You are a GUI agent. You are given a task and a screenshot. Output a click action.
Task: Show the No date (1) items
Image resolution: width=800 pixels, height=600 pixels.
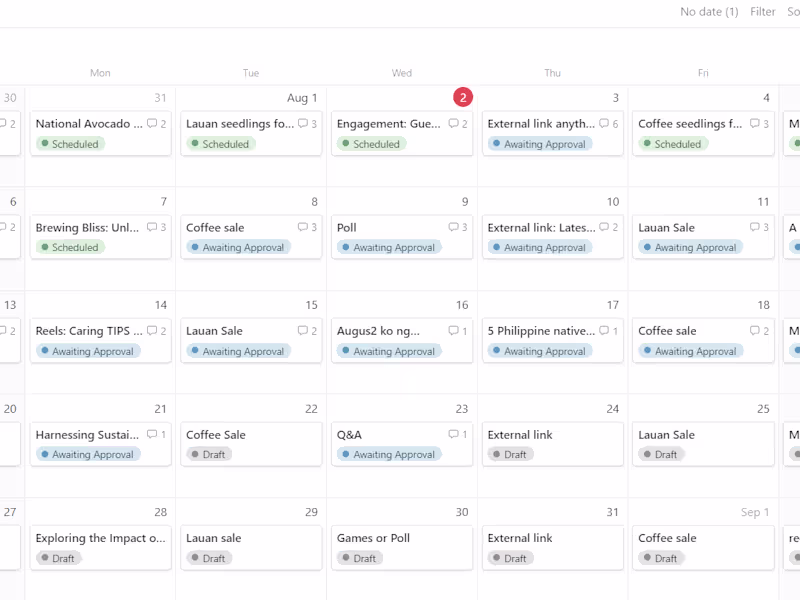tap(709, 12)
